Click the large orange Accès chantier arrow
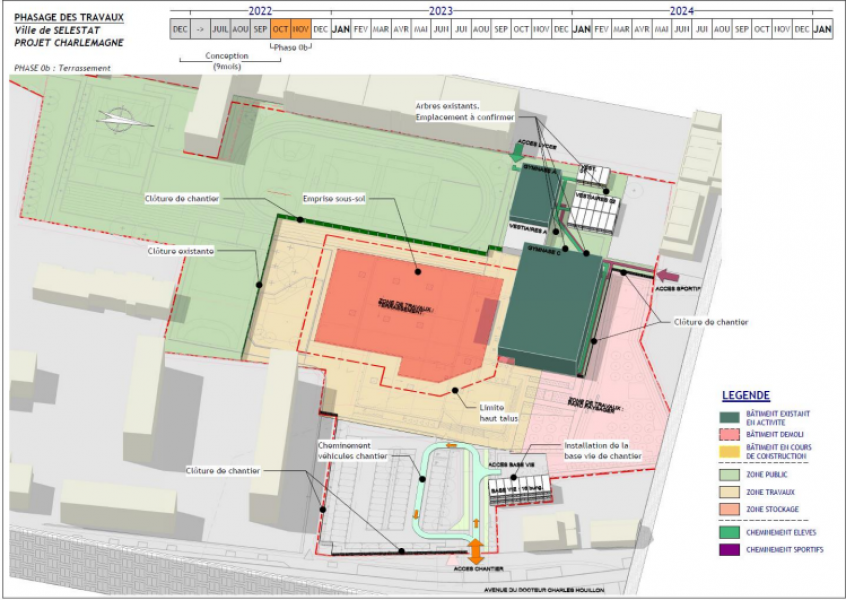This screenshot has height=600, width=846. tap(476, 551)
